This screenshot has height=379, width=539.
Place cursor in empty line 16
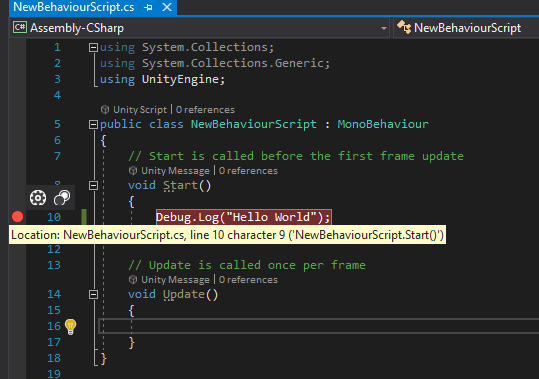(x=318, y=326)
